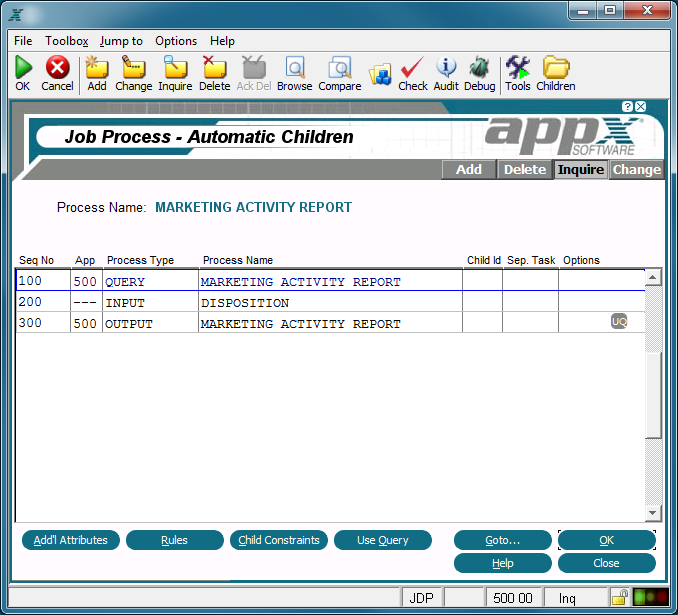Close the panel with the small X icon

click(x=641, y=106)
